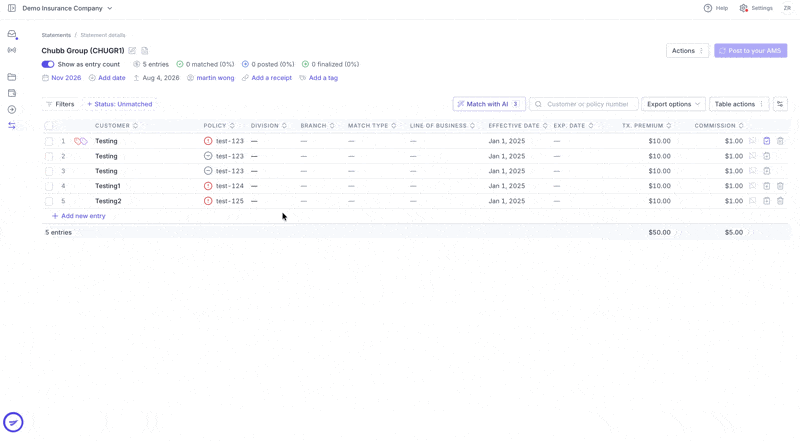The height and width of the screenshot is (441, 800).
Task: Open the chat bubble launcher icon
Action: click(x=13, y=422)
